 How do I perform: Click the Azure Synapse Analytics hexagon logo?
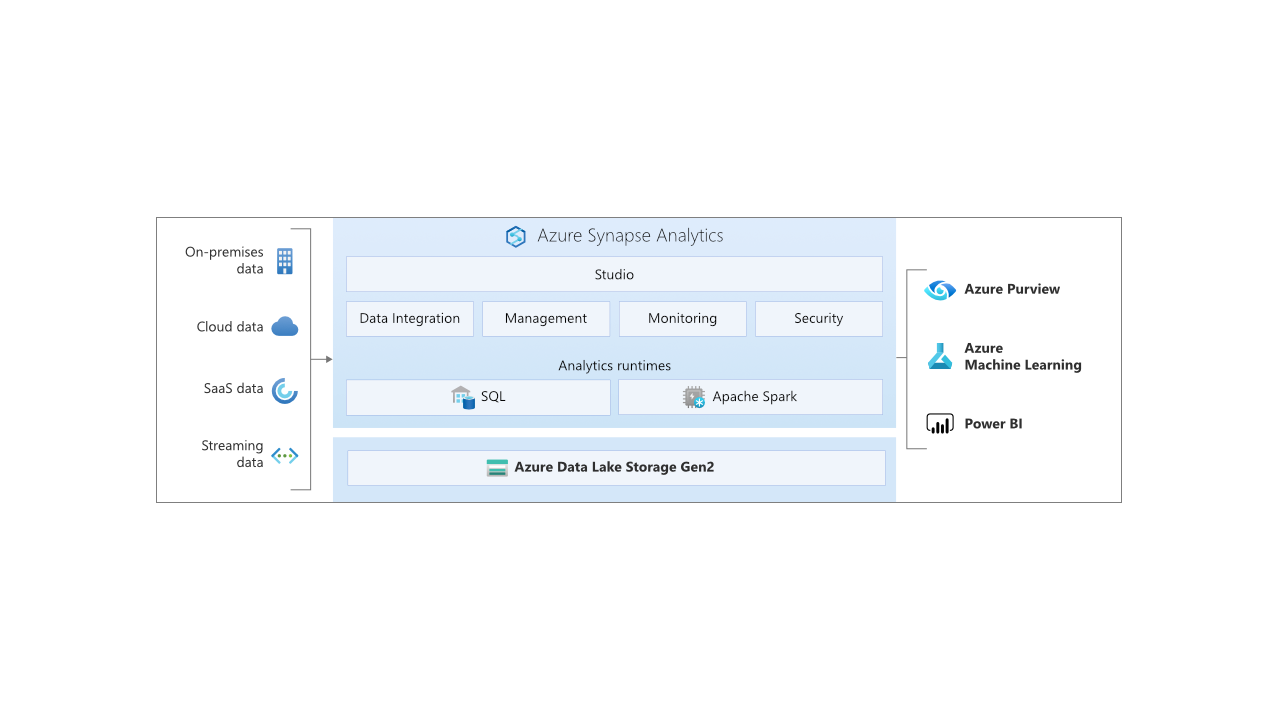[516, 237]
